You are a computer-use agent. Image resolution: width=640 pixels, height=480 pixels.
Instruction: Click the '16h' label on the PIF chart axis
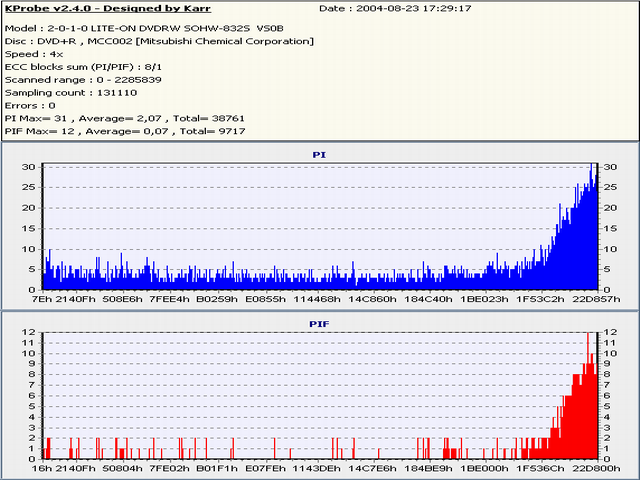click(x=42, y=468)
